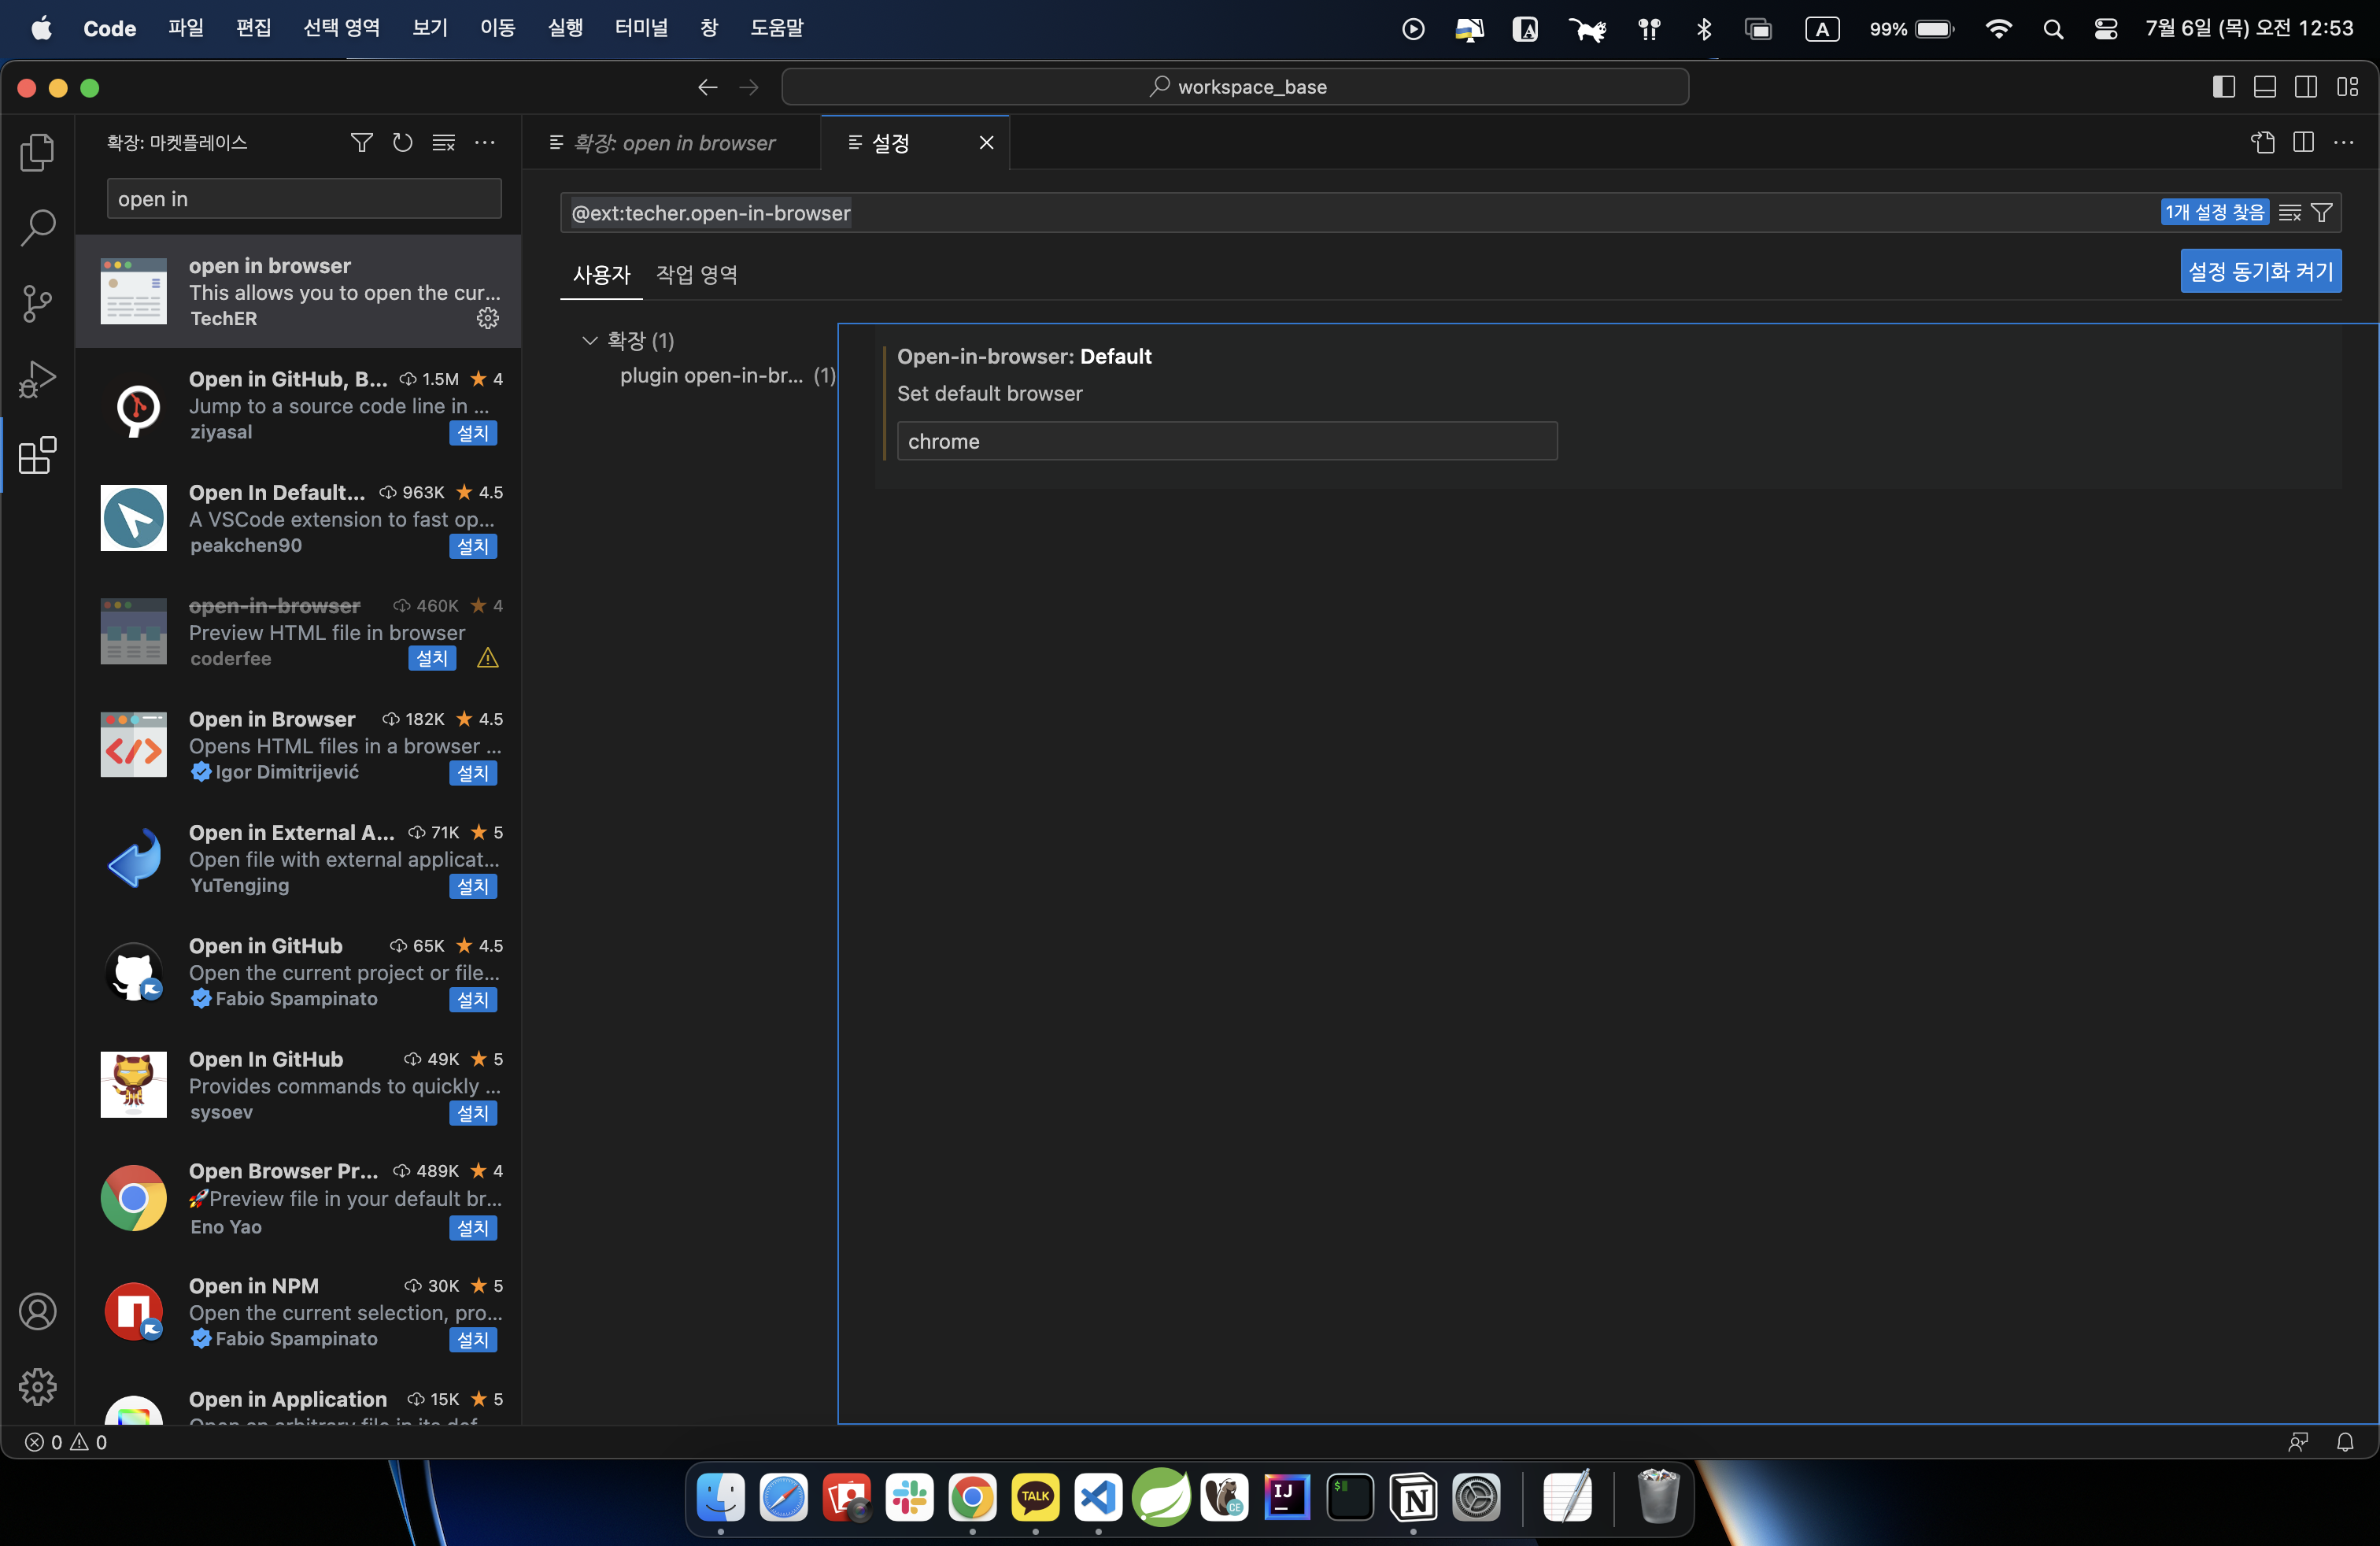The height and width of the screenshot is (1546, 2380).
Task: Open Accounts icon in activity bar
Action: [x=37, y=1311]
